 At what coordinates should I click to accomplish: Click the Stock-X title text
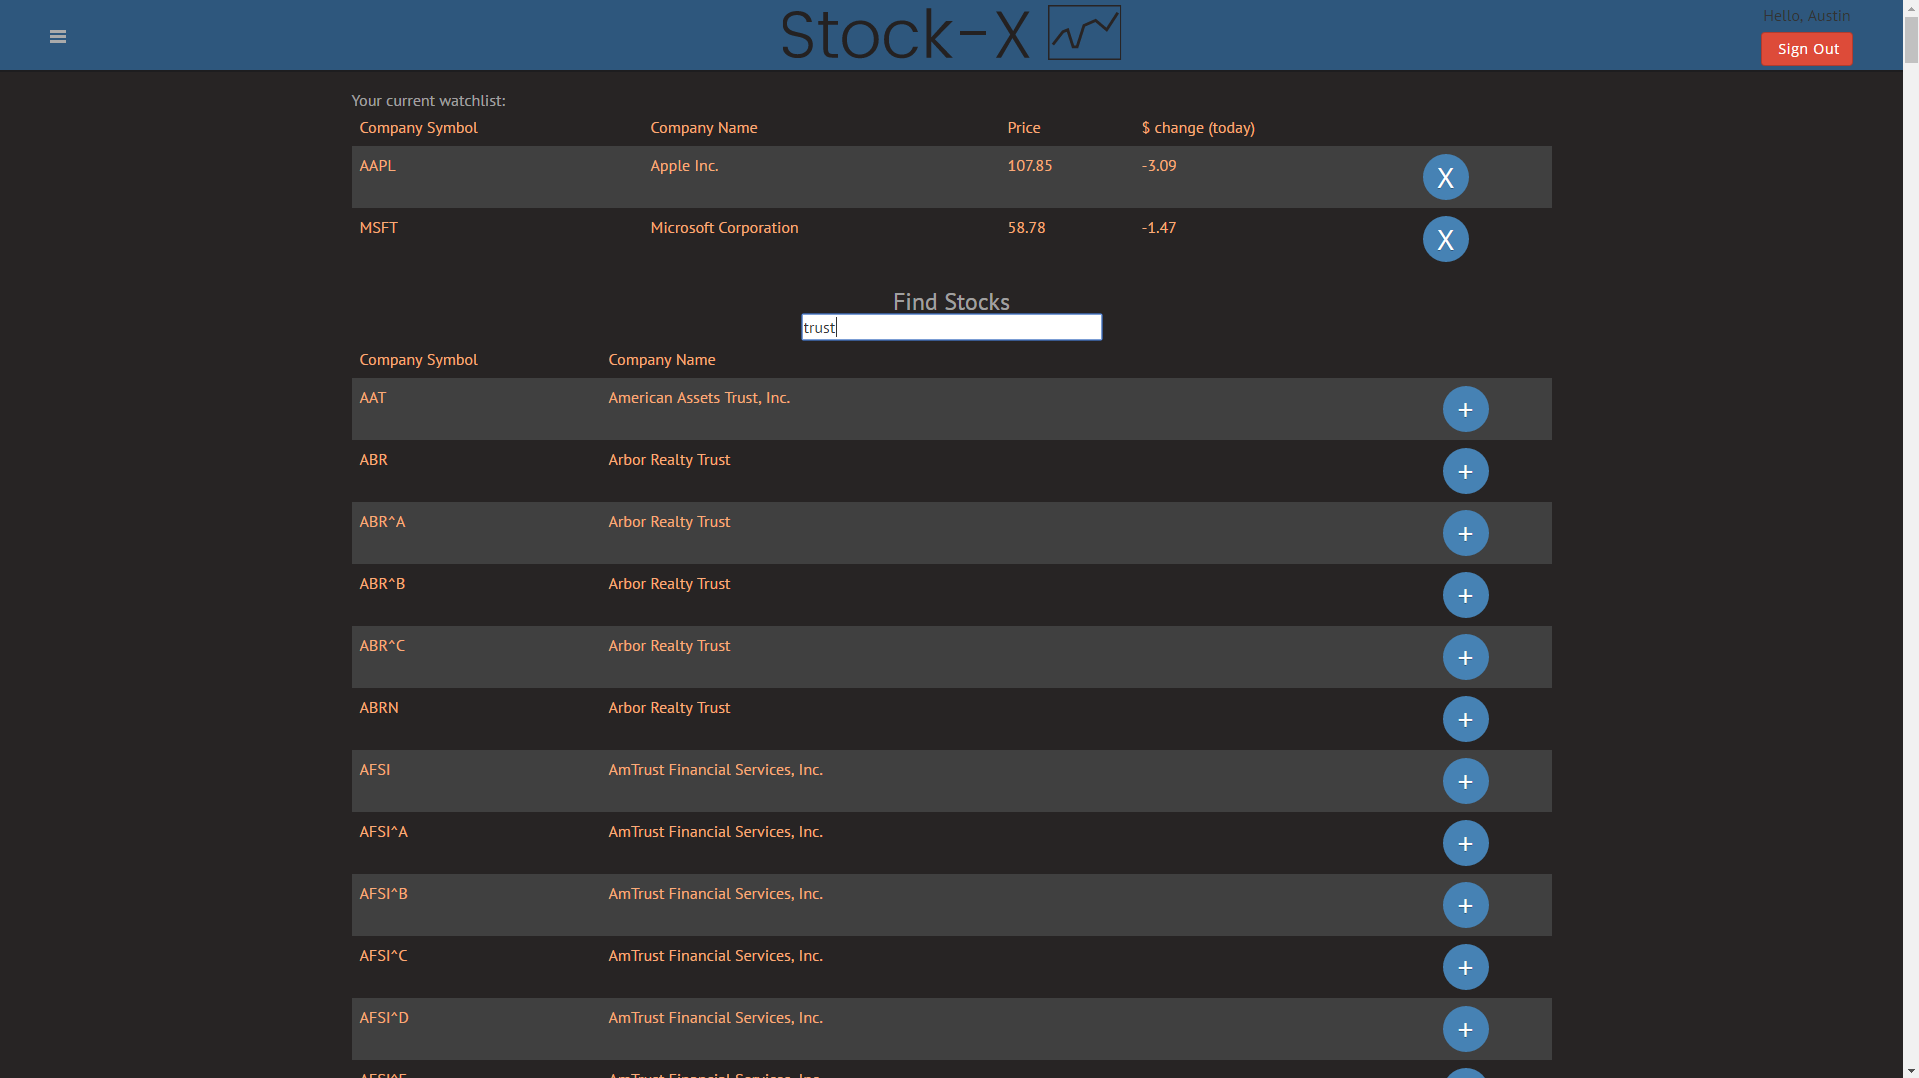point(904,34)
